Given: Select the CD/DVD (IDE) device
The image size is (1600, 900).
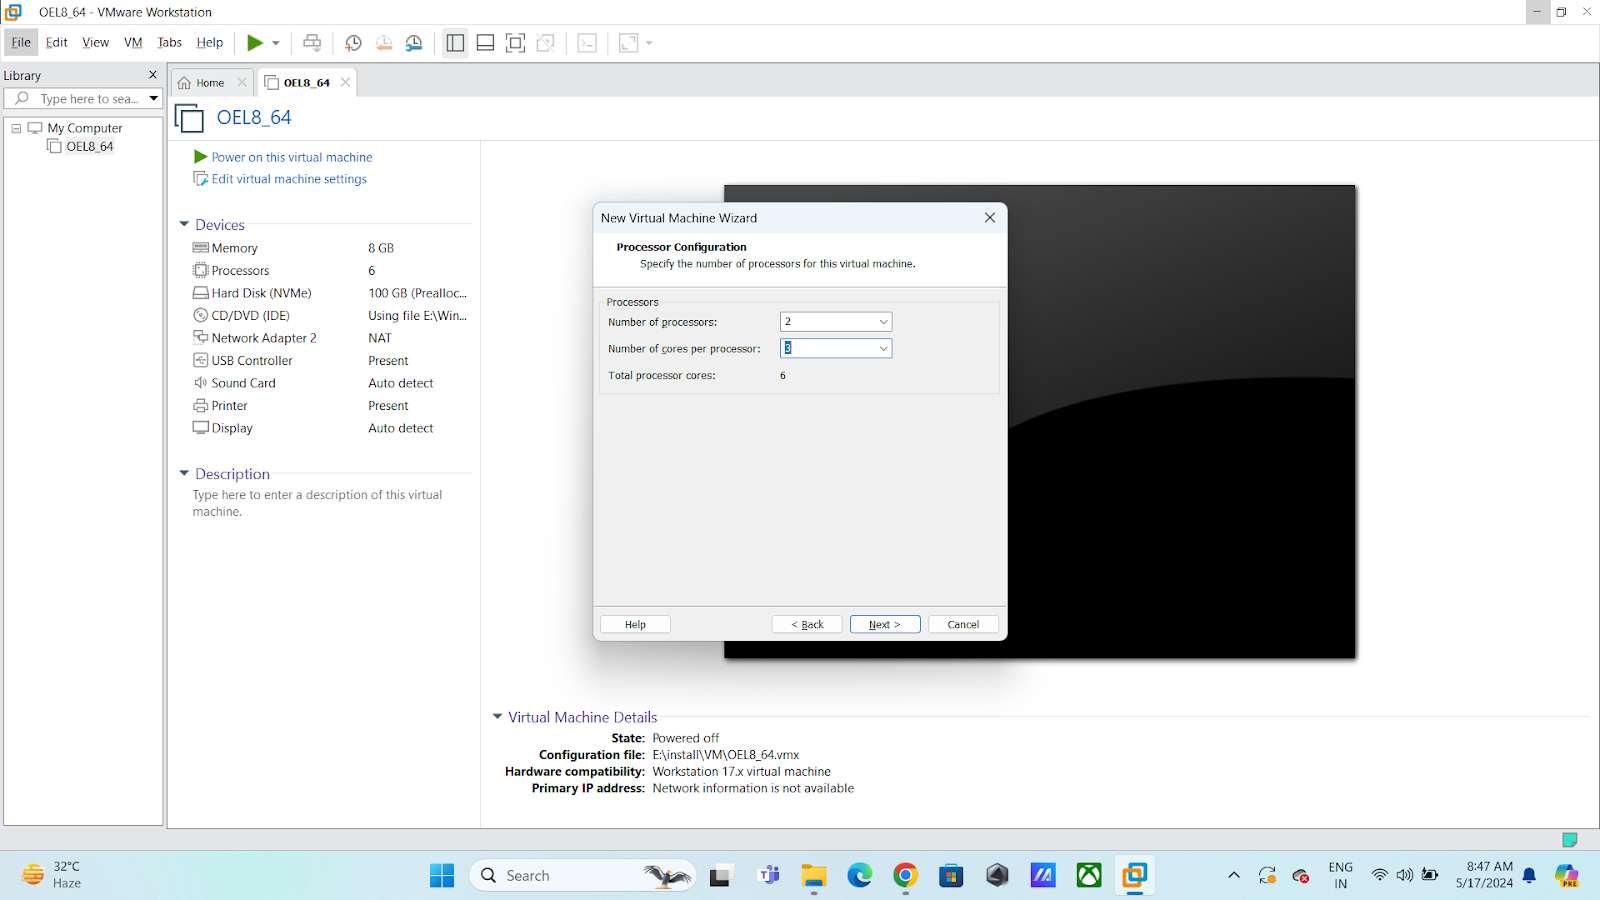Looking at the screenshot, I should point(330,315).
